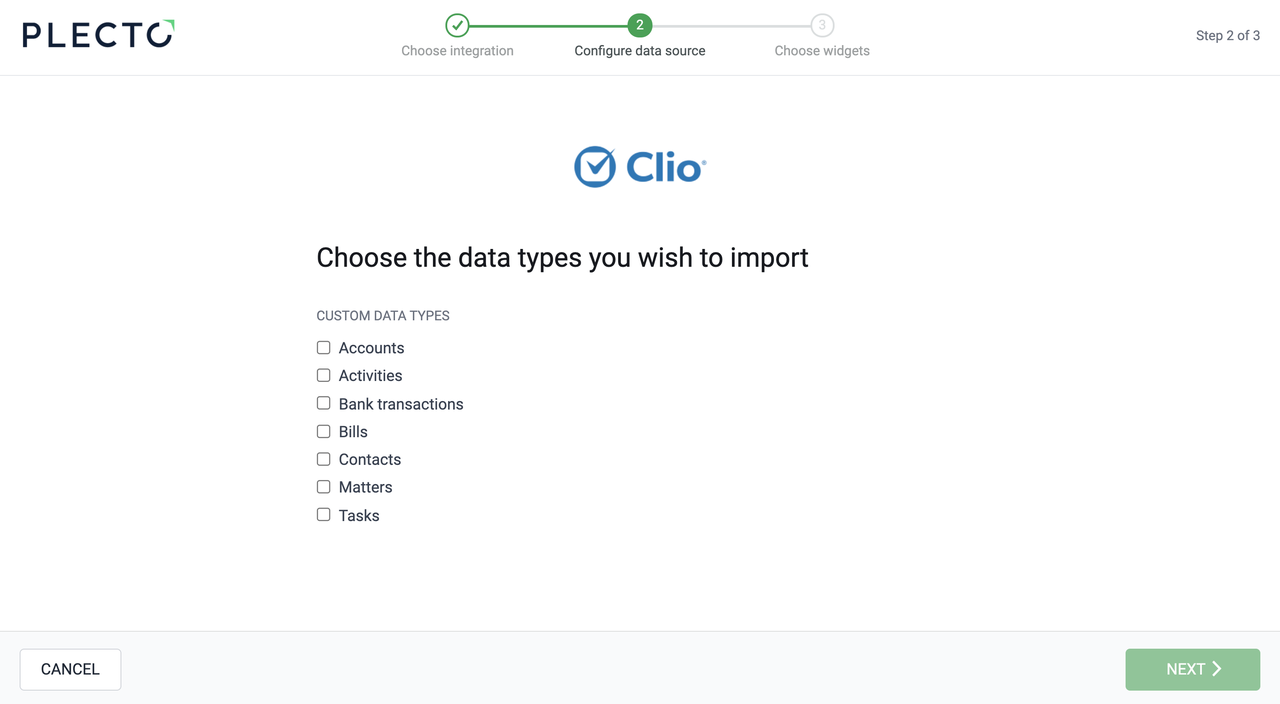The width and height of the screenshot is (1280, 704).
Task: Click the step 2 circle indicator
Action: pos(639,25)
